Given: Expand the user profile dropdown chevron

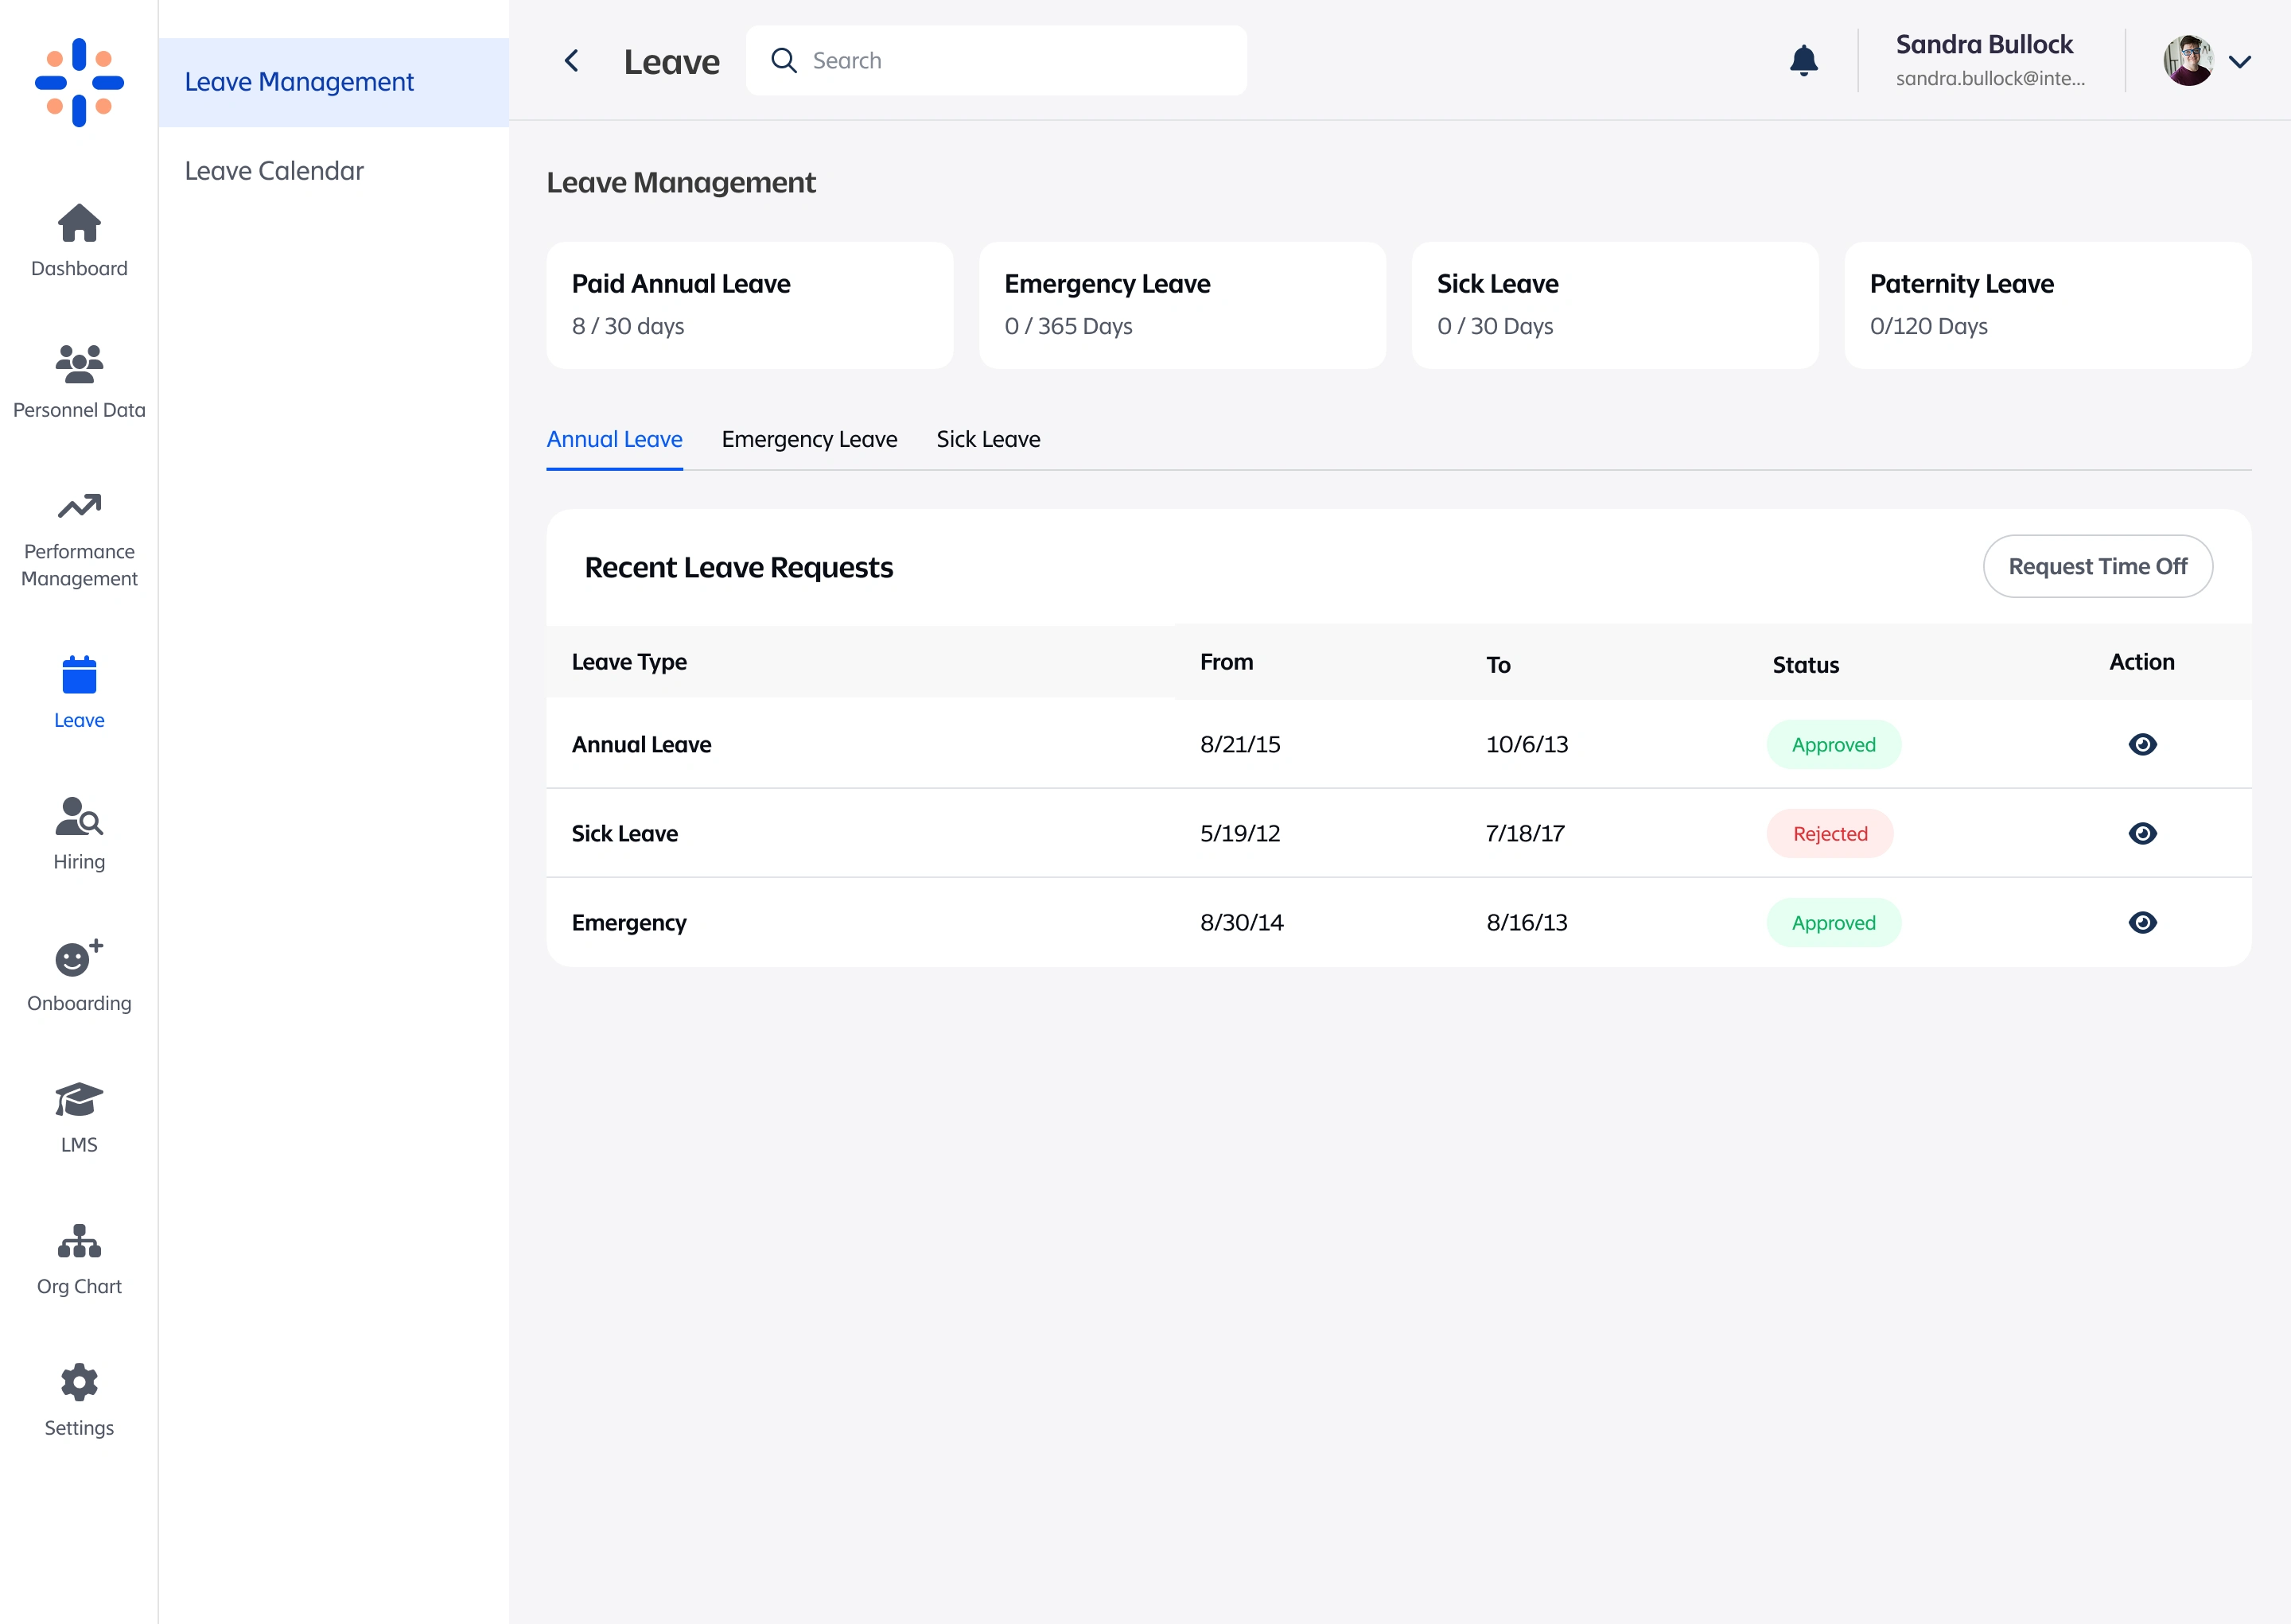Looking at the screenshot, I should [2240, 62].
